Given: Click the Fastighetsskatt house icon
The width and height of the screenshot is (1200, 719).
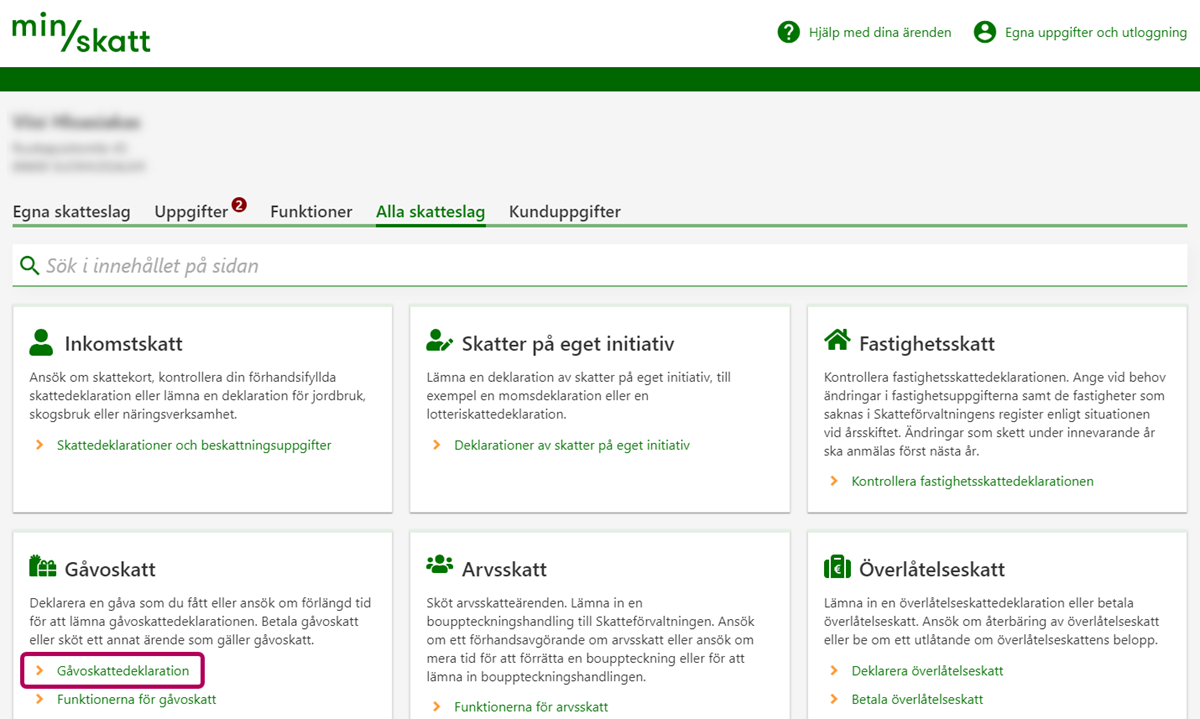Looking at the screenshot, I should [837, 342].
